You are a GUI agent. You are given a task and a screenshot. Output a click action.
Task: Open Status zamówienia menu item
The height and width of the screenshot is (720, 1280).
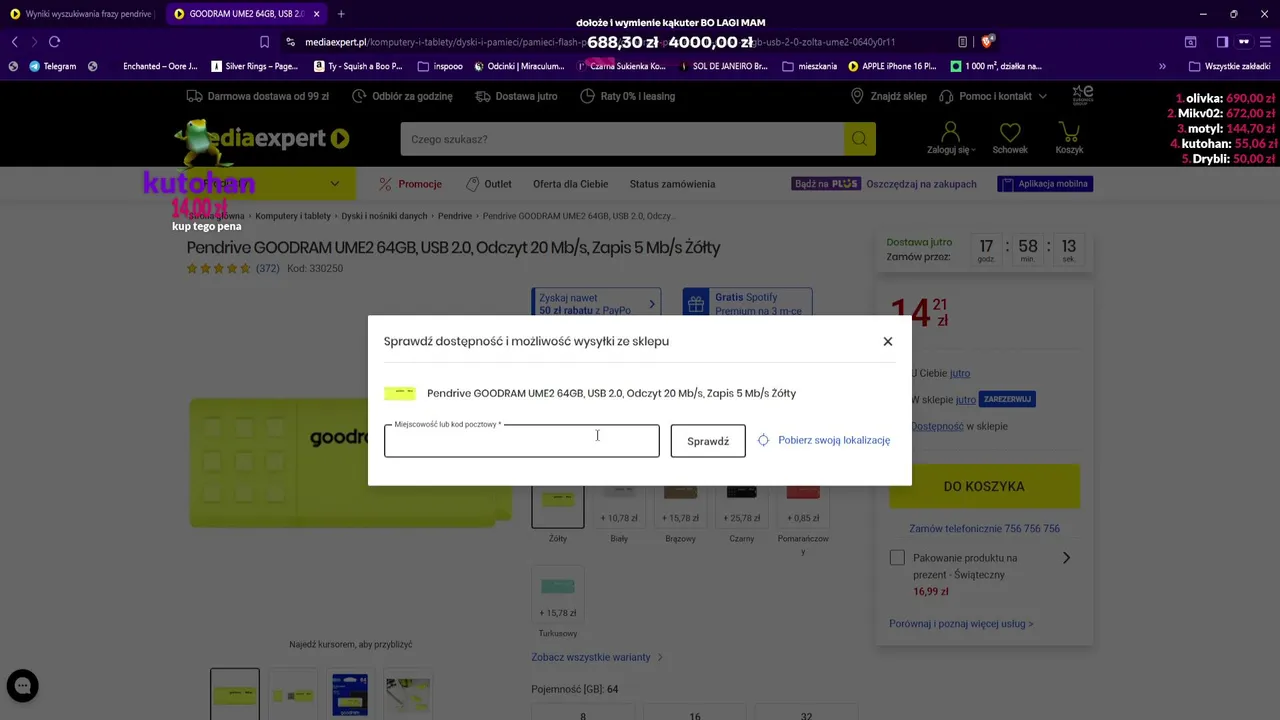pos(672,184)
